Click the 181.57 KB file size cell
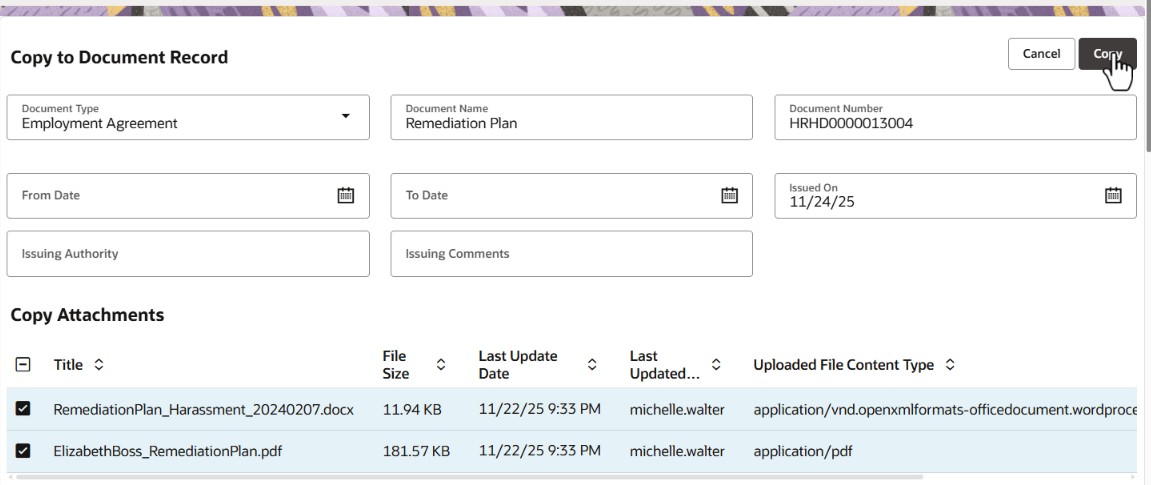 [x=416, y=451]
